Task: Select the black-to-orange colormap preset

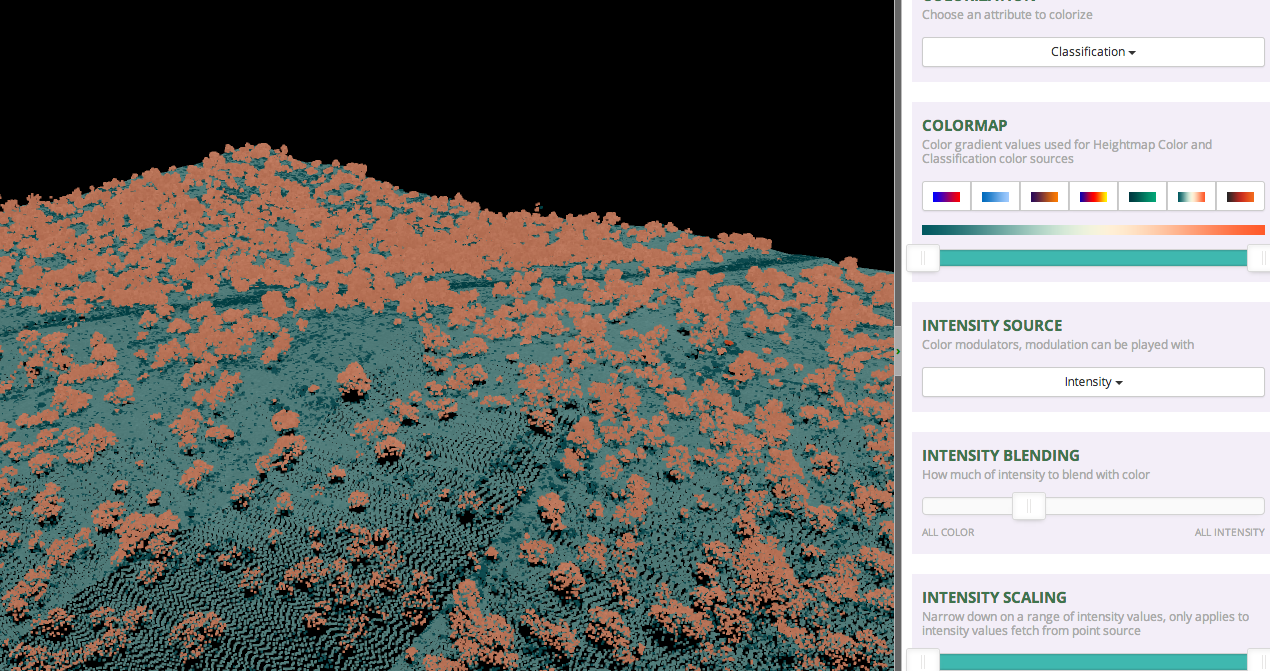Action: (1240, 196)
